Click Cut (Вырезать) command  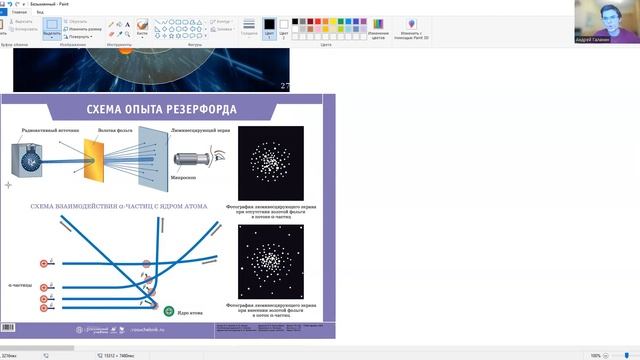(x=21, y=21)
